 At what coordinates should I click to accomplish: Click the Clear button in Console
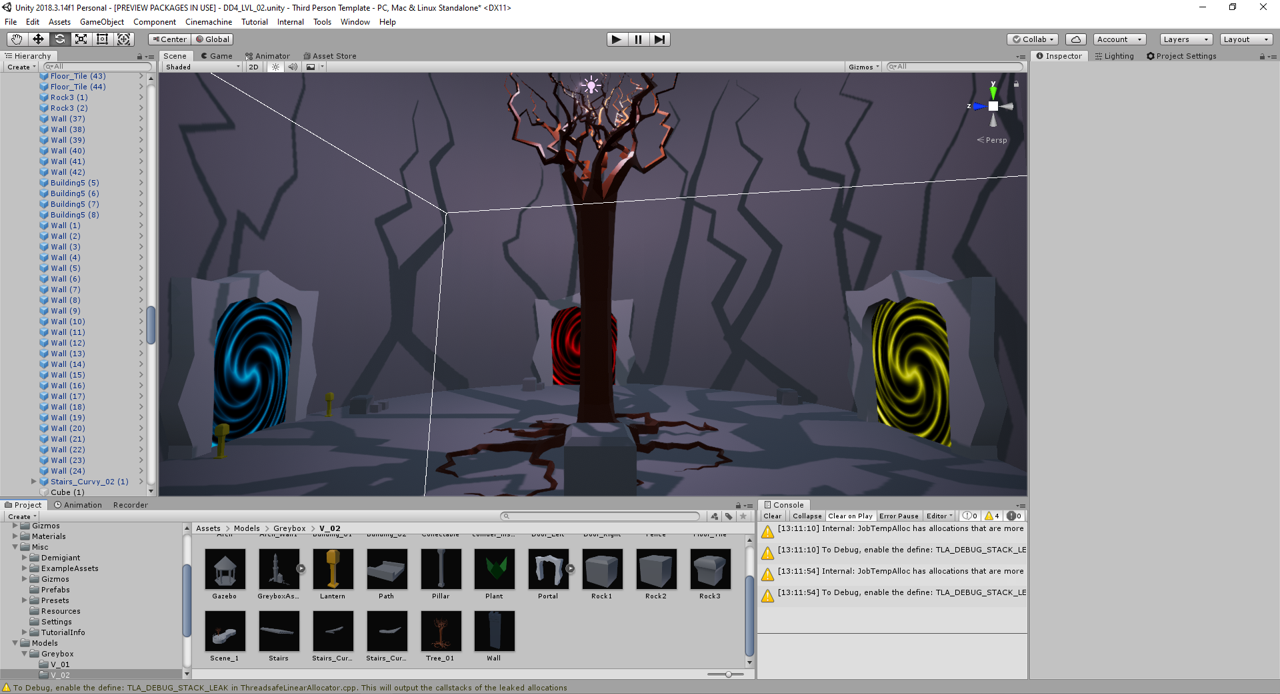tap(772, 516)
